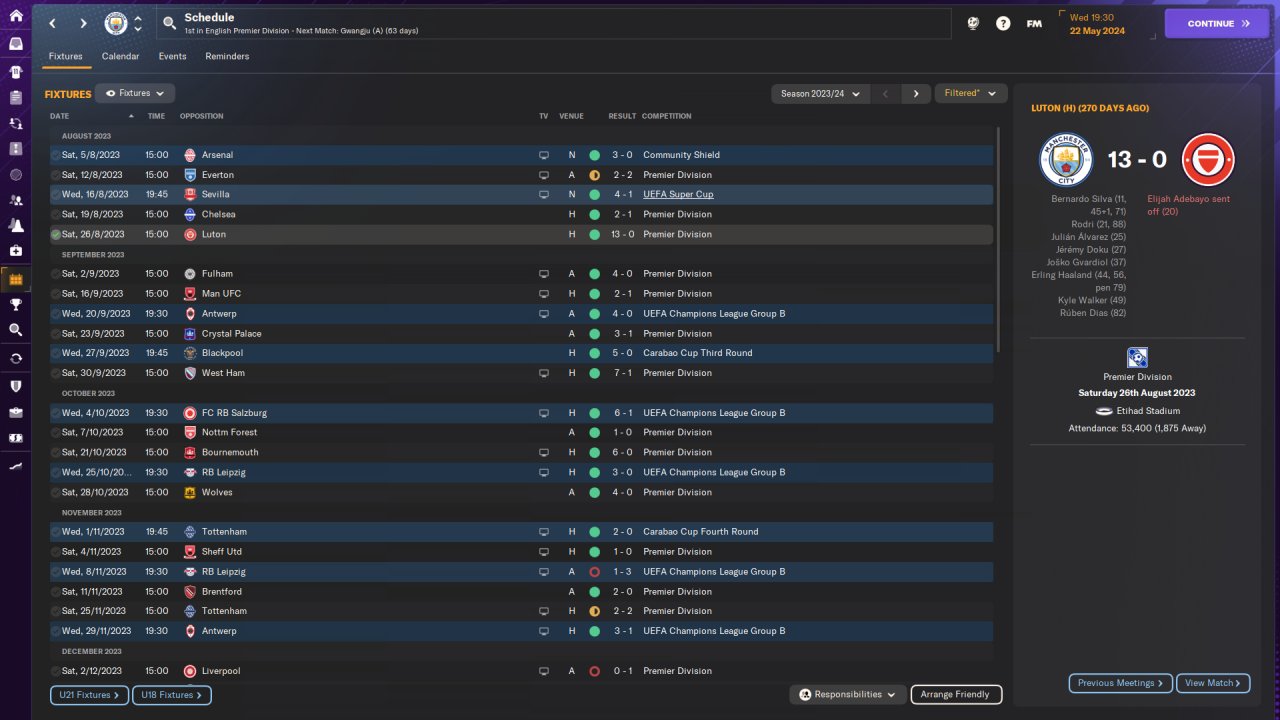
Task: Switch to the Calendar tab
Action: pyautogui.click(x=120, y=56)
